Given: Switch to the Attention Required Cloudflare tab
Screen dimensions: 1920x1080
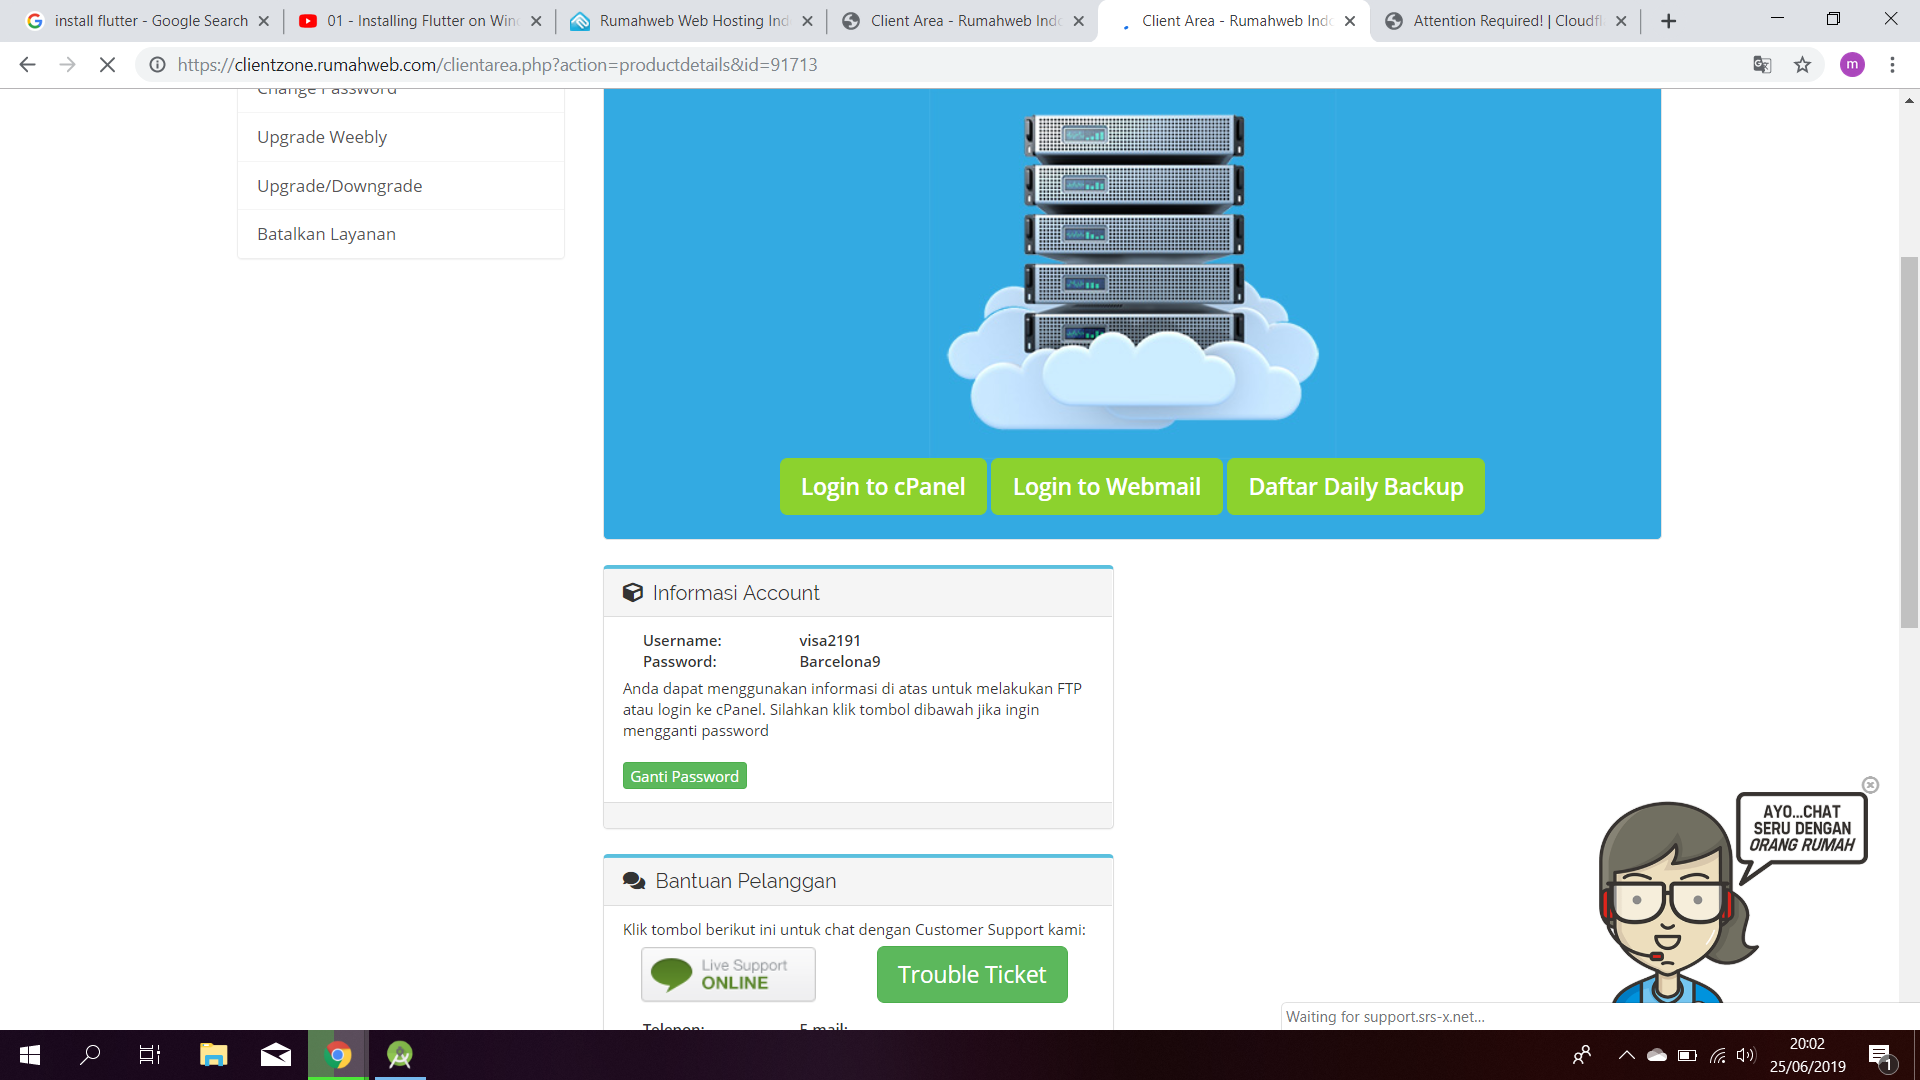Looking at the screenshot, I should pos(1505,21).
